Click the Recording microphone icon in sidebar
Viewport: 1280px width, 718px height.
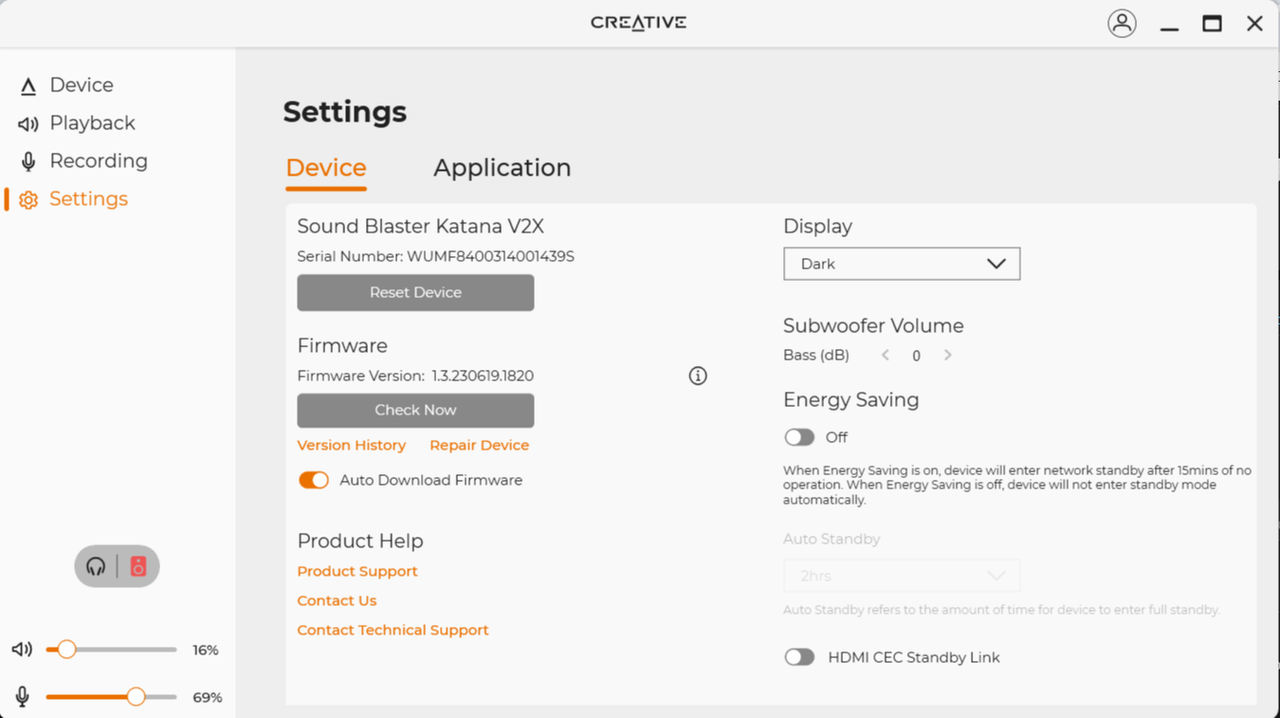28,162
